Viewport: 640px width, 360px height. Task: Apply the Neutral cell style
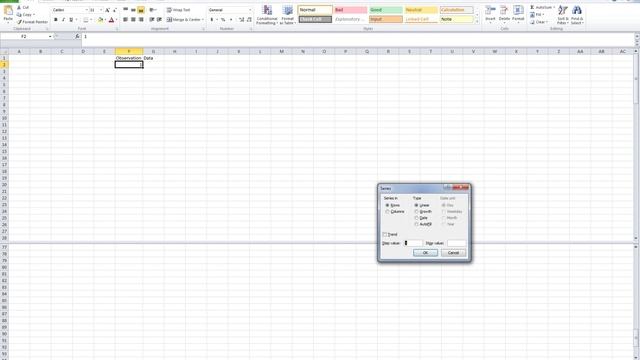[x=421, y=10]
